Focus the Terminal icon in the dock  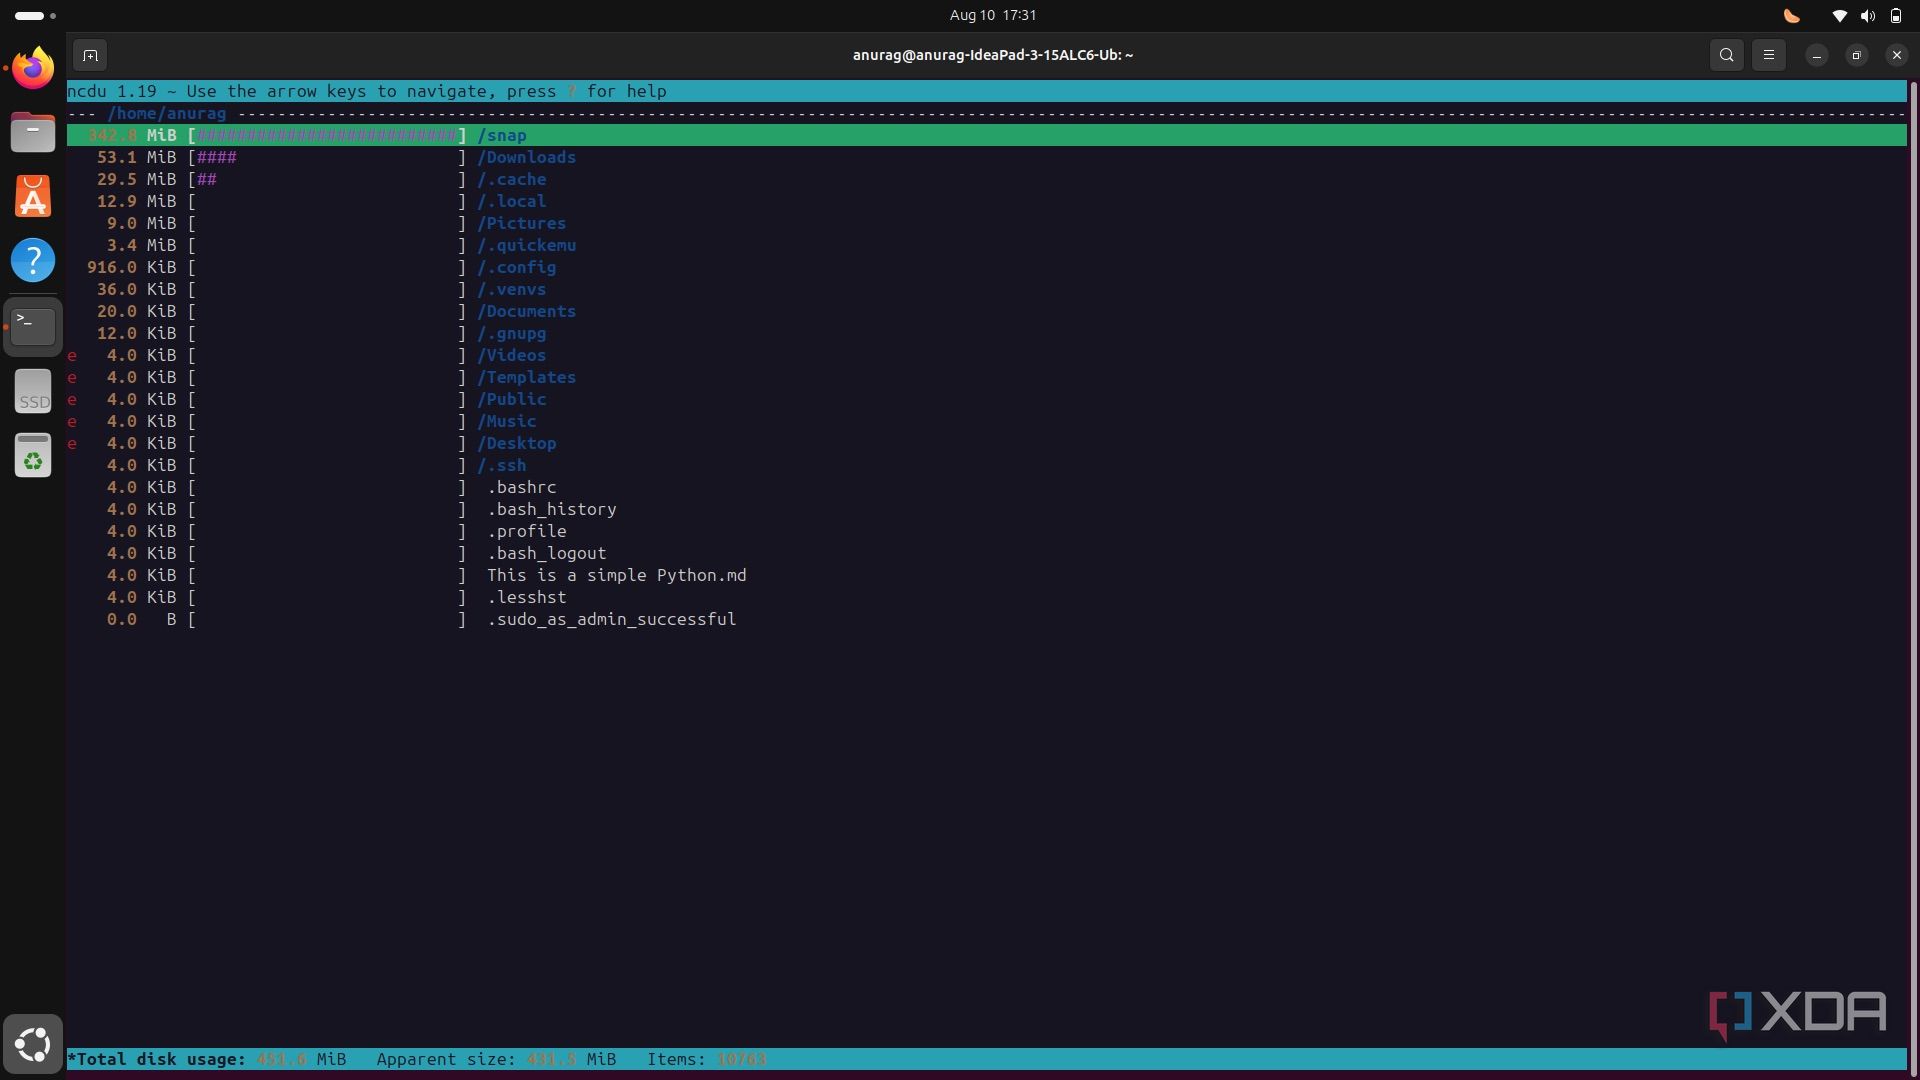pos(33,326)
